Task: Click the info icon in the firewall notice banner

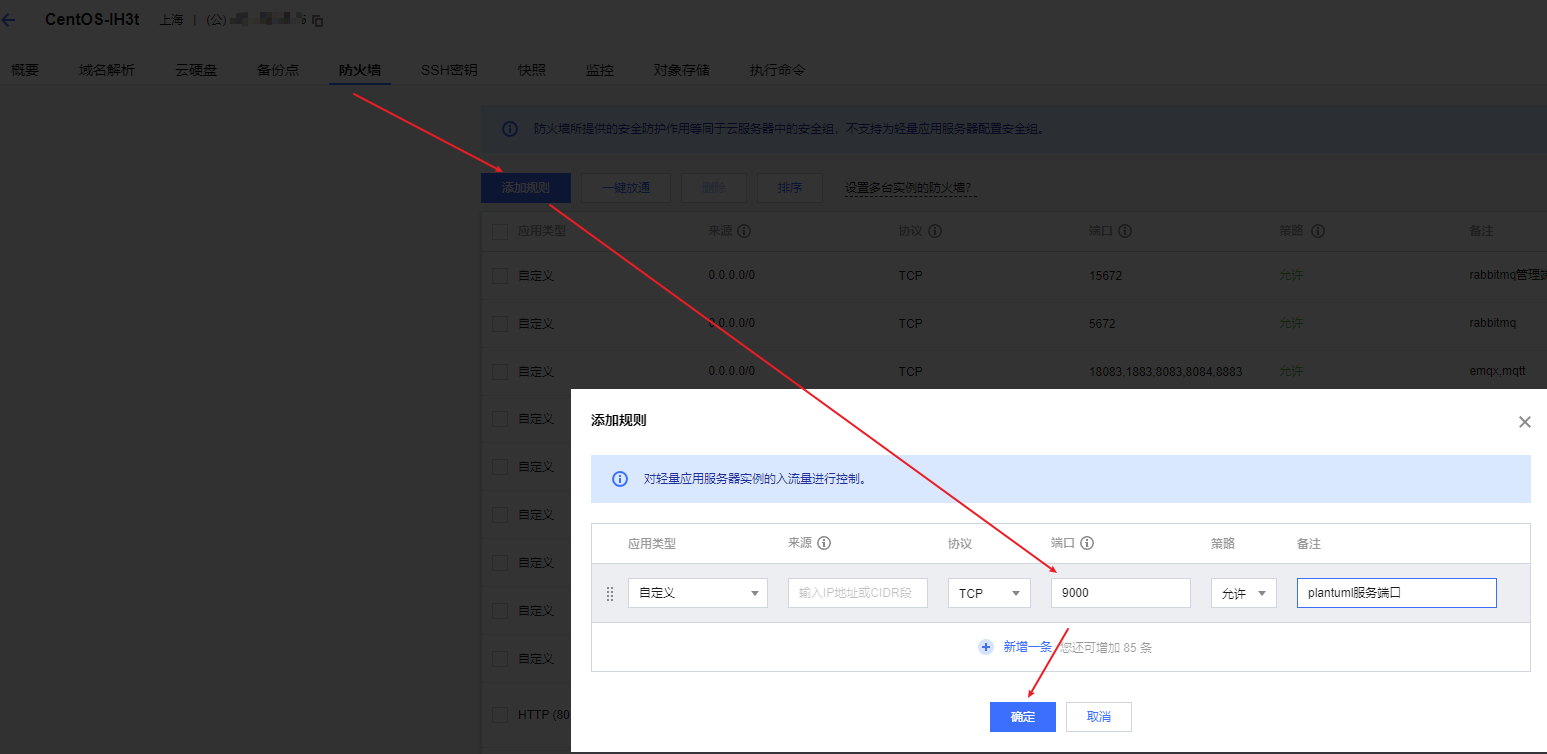Action: click(x=510, y=129)
